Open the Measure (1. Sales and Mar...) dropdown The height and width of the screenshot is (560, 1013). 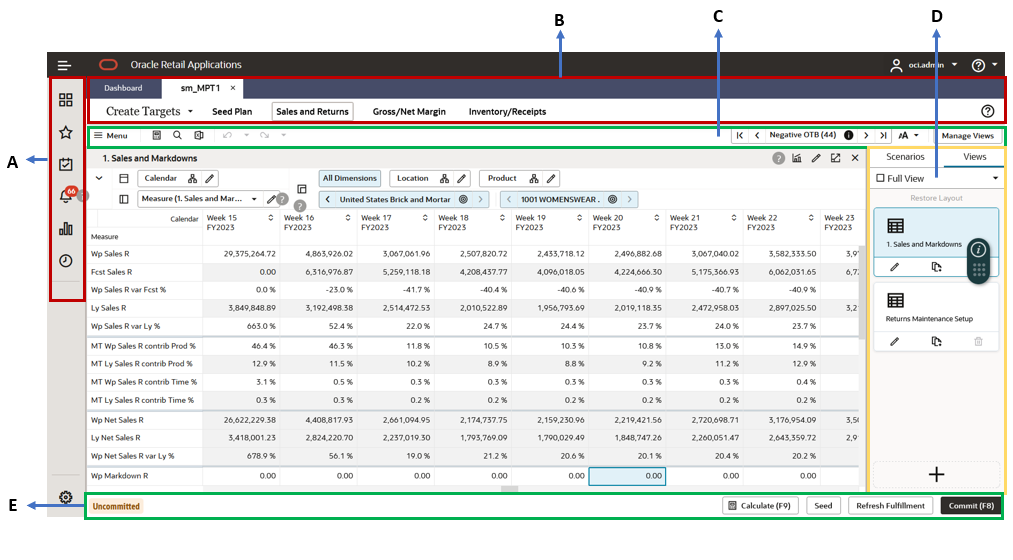(254, 199)
